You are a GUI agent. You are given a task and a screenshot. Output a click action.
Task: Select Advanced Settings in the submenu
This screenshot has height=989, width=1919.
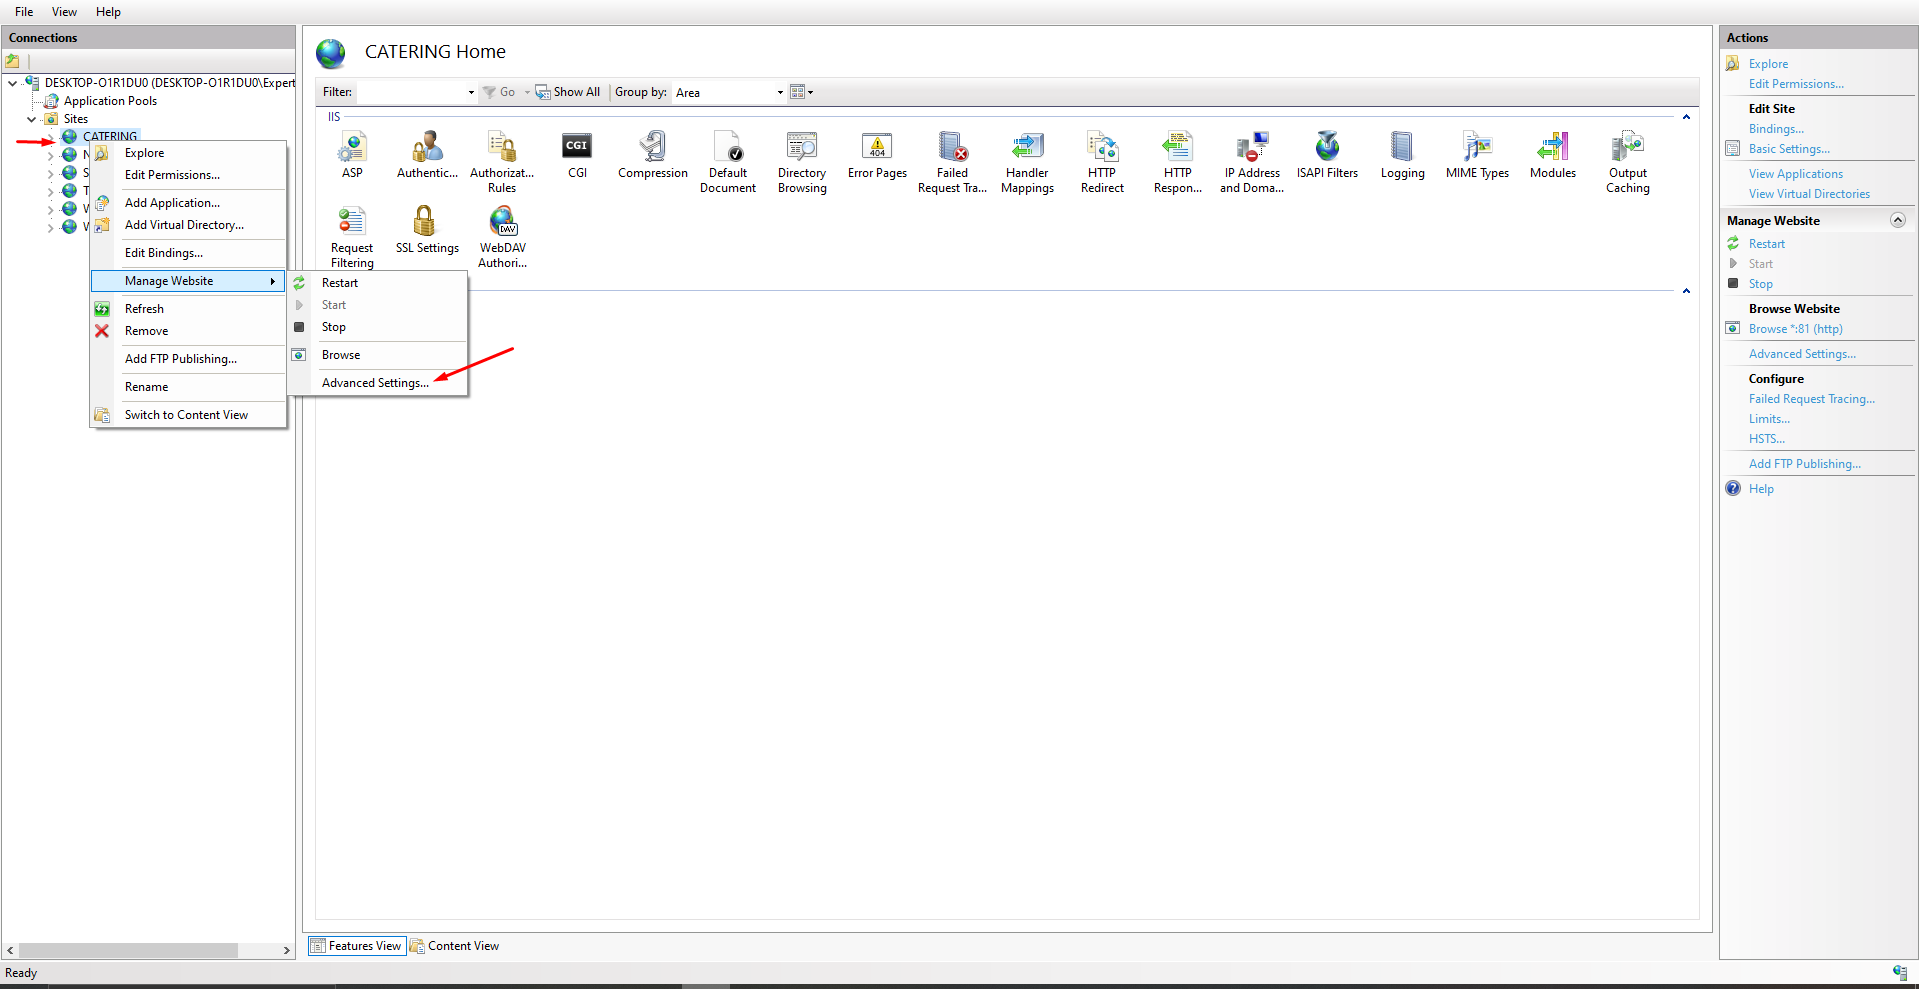375,383
